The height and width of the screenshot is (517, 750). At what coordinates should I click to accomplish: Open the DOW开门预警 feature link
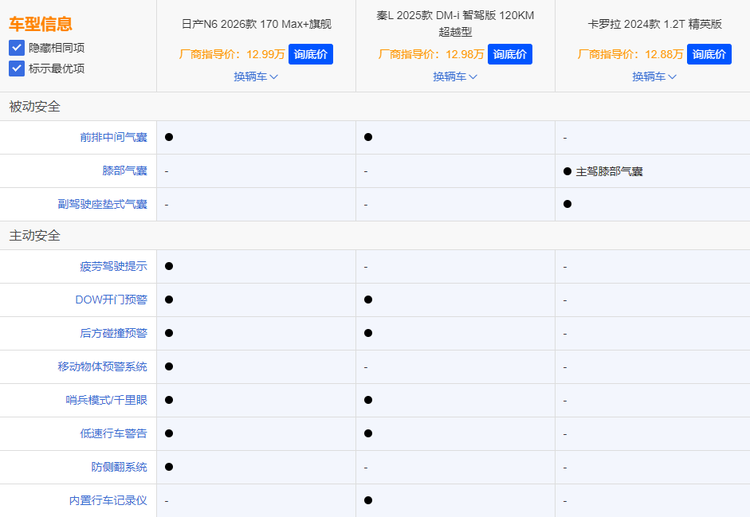pos(111,300)
